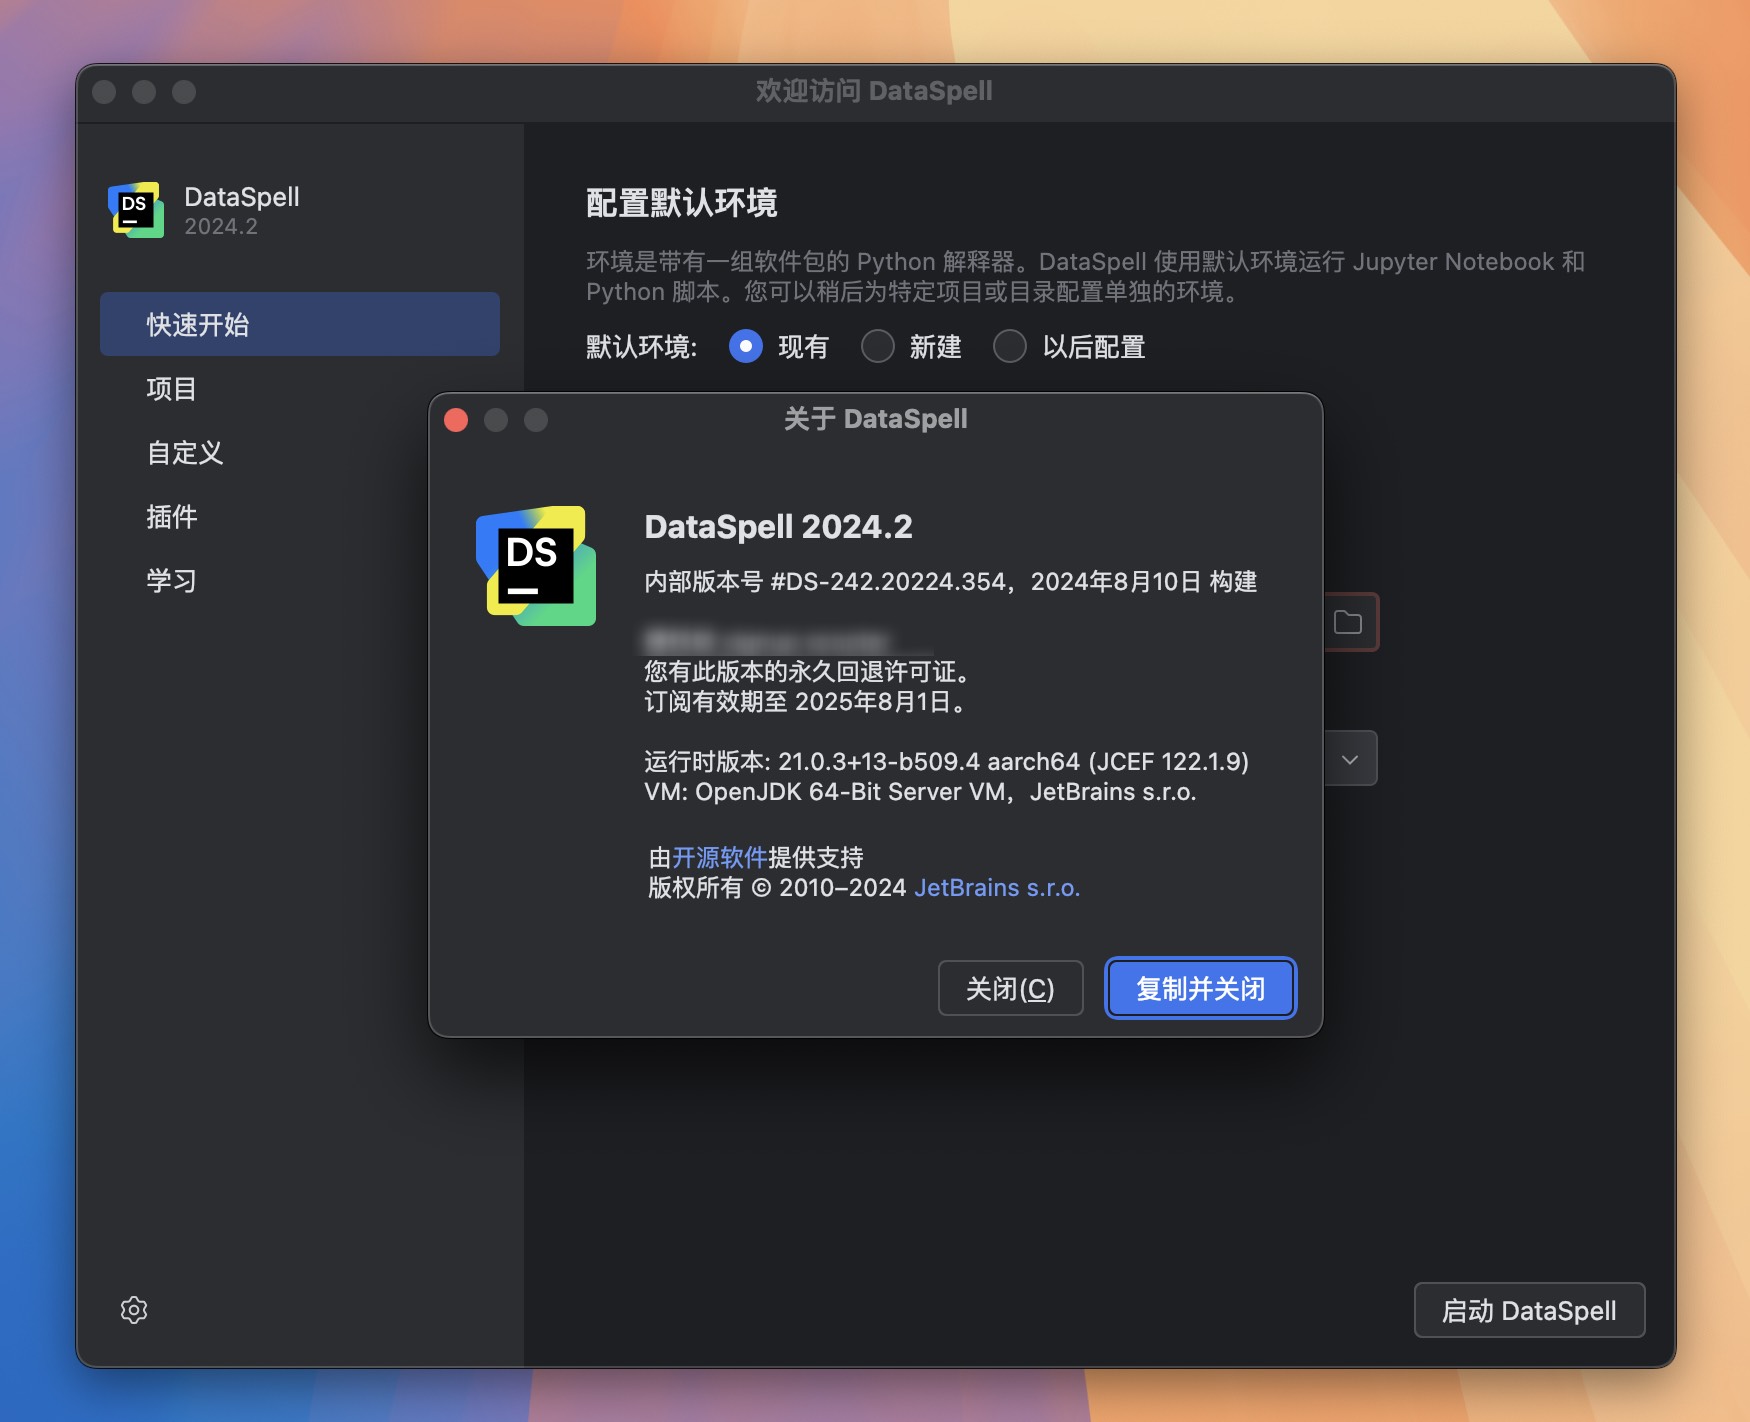Select the 新建 environment radio
The width and height of the screenshot is (1750, 1422).
click(x=878, y=346)
